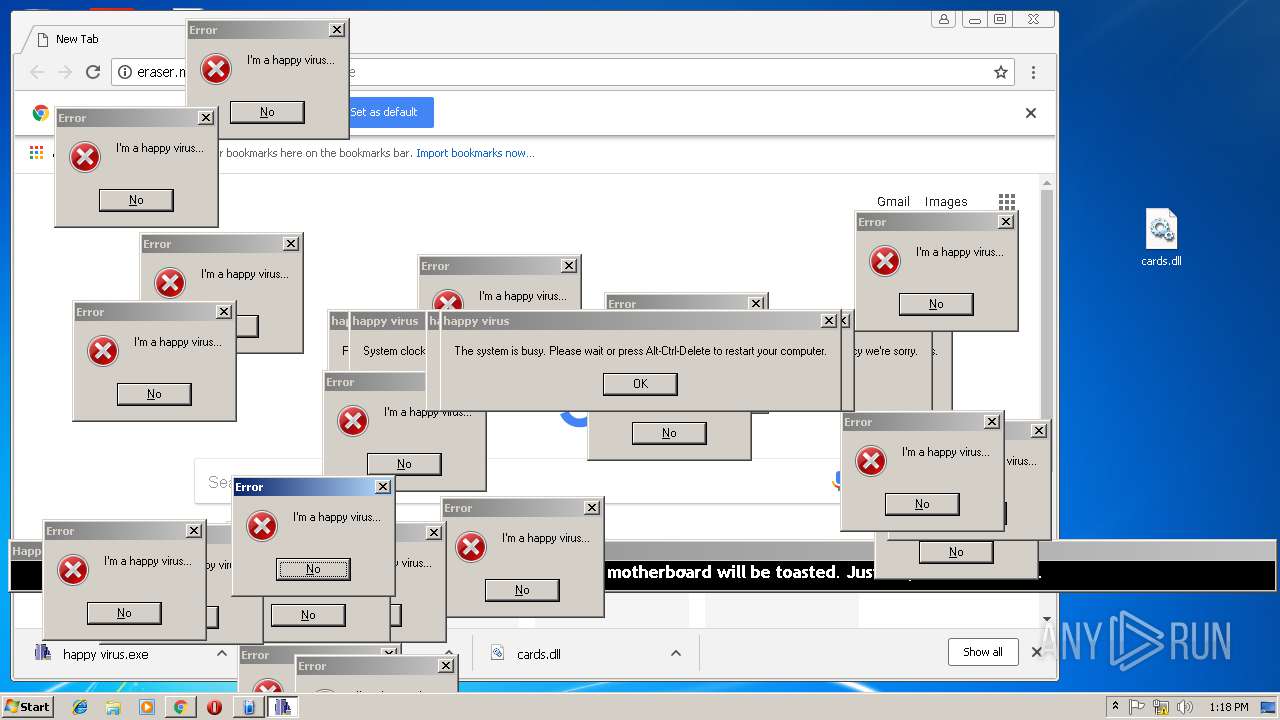
Task: Launch Windows Media Player from taskbar
Action: pos(147,707)
